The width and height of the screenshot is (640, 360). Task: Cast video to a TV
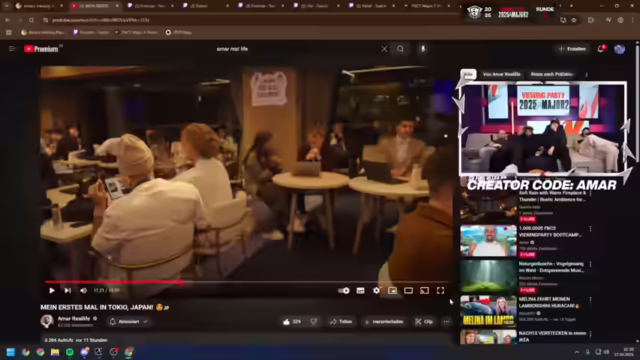point(424,291)
